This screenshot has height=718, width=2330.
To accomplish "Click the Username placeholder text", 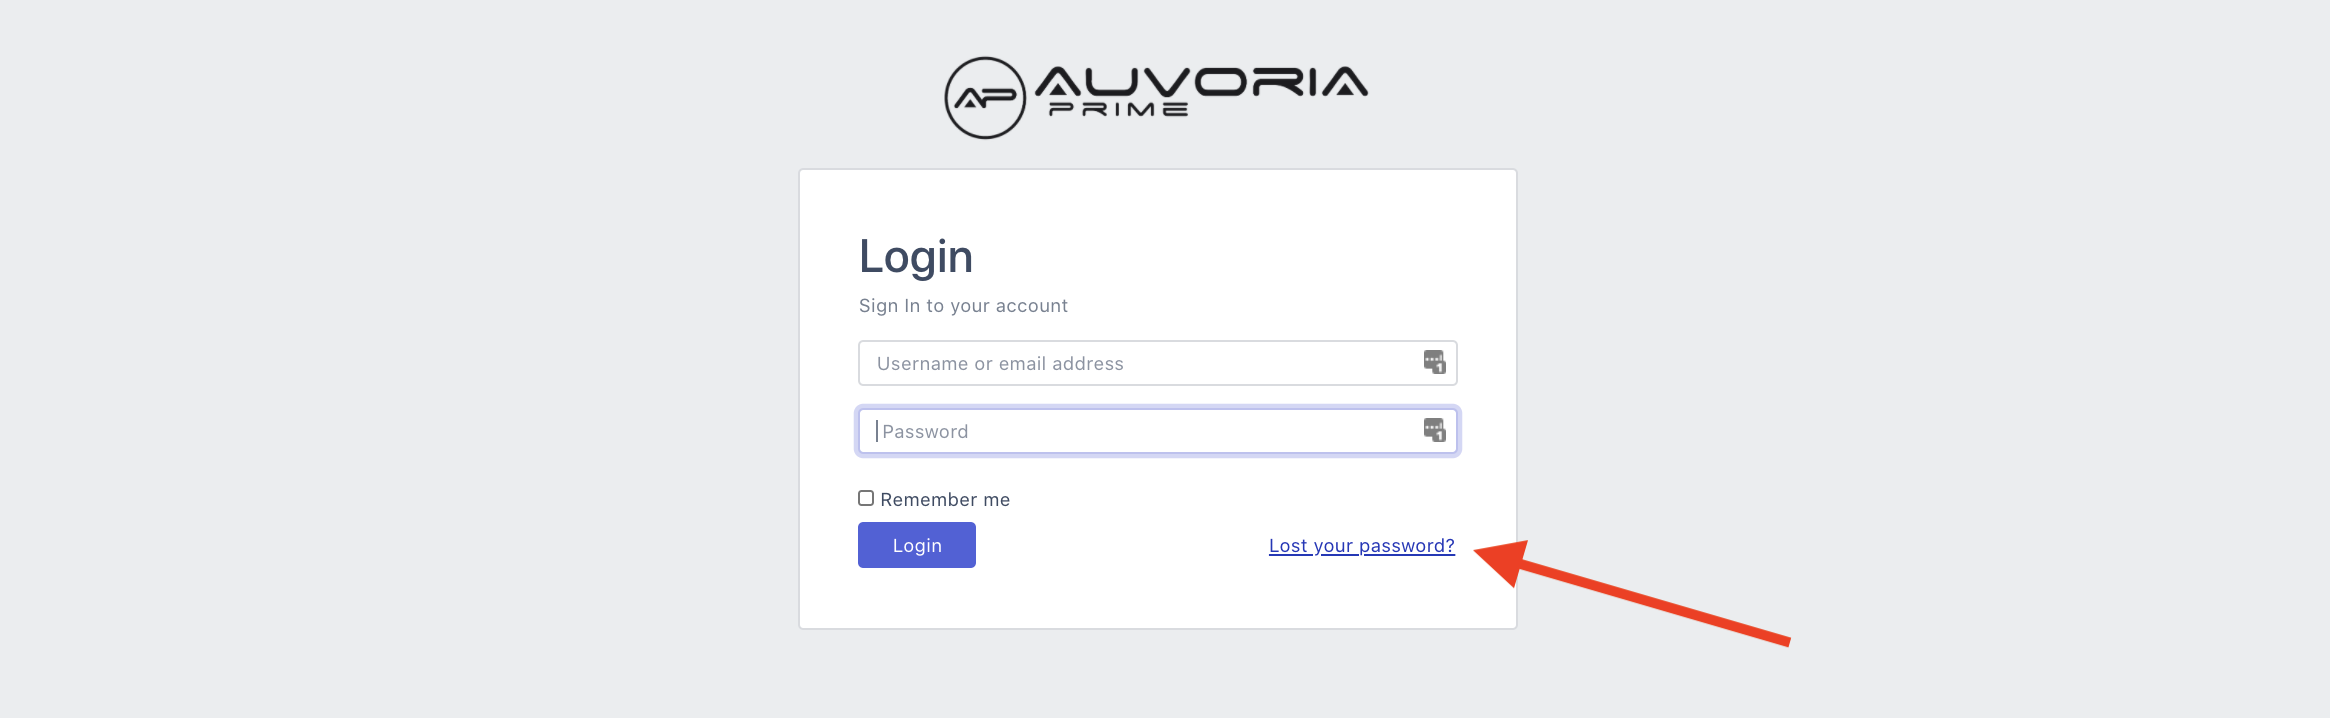I will (x=1000, y=364).
